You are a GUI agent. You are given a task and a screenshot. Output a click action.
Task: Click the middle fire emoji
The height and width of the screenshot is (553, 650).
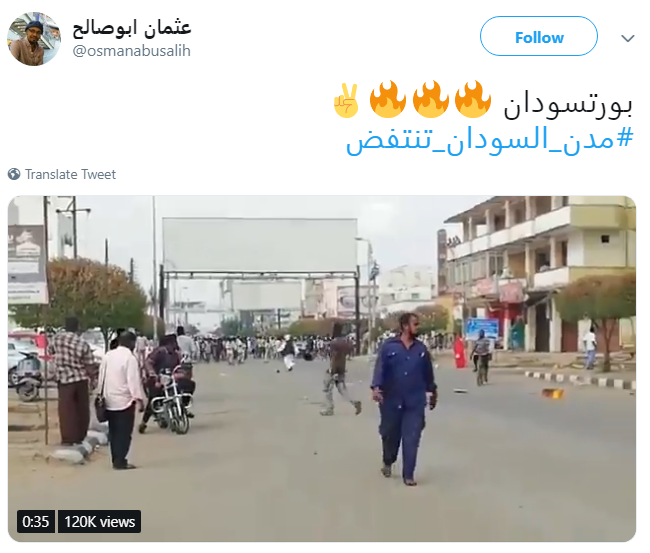(x=430, y=99)
